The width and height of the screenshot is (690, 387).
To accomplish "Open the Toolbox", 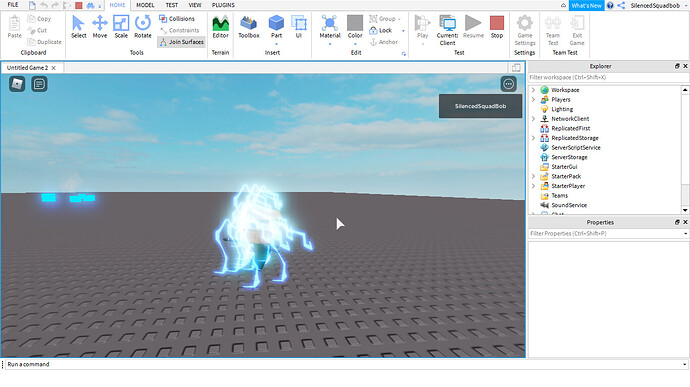I will click(x=249, y=27).
